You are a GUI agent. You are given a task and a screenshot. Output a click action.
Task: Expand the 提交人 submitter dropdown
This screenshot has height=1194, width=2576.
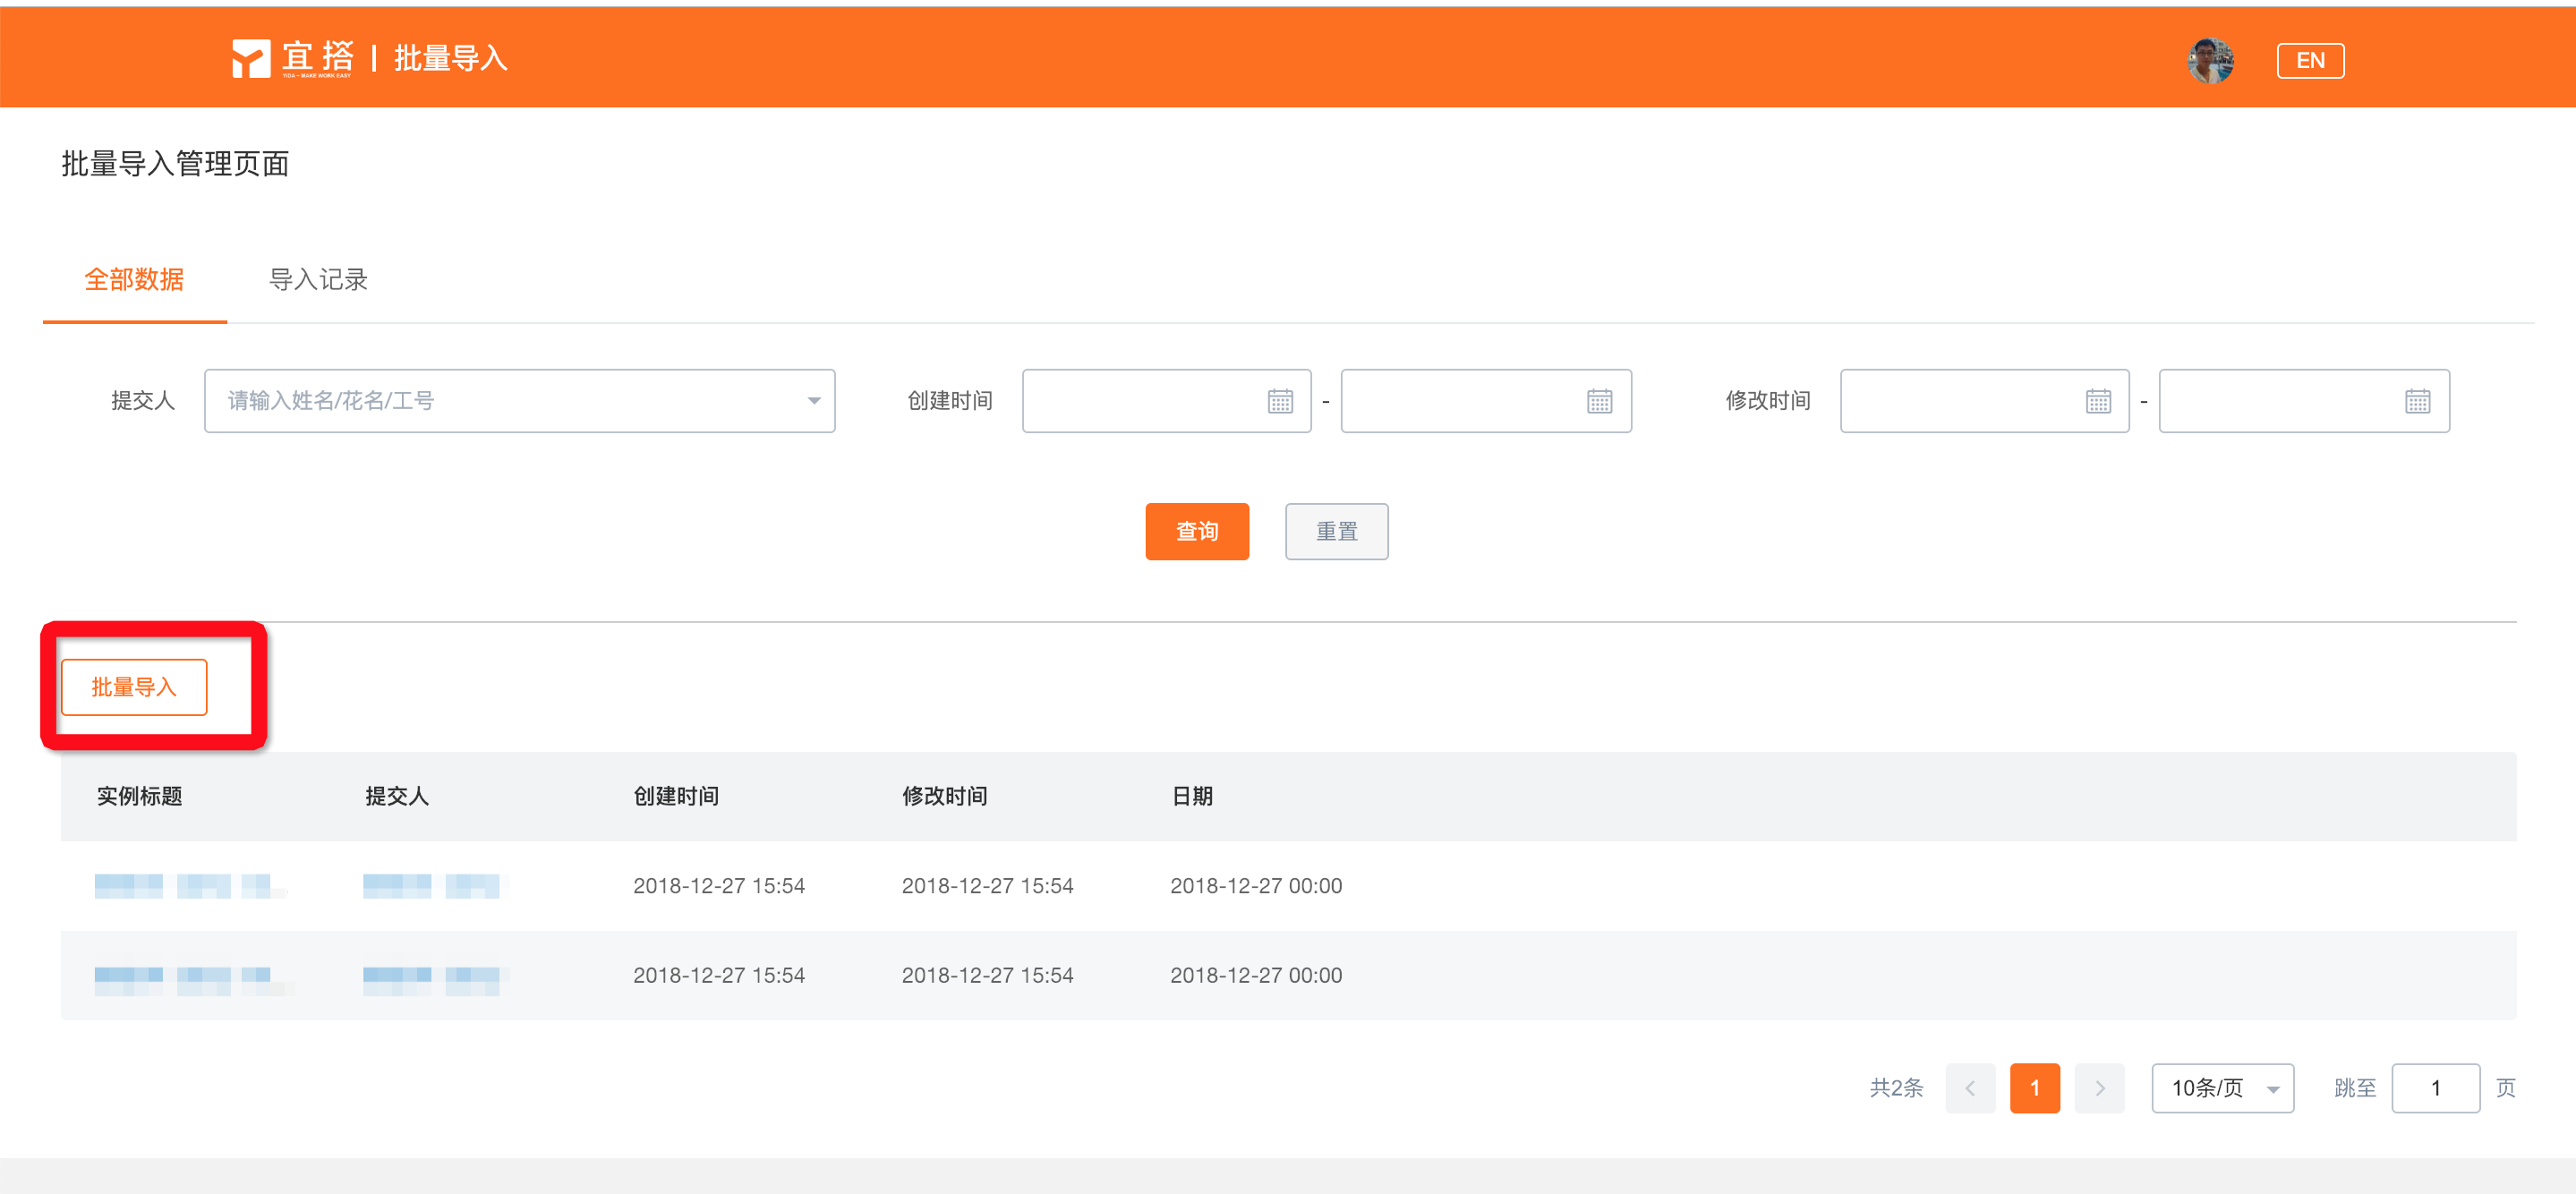coord(813,401)
